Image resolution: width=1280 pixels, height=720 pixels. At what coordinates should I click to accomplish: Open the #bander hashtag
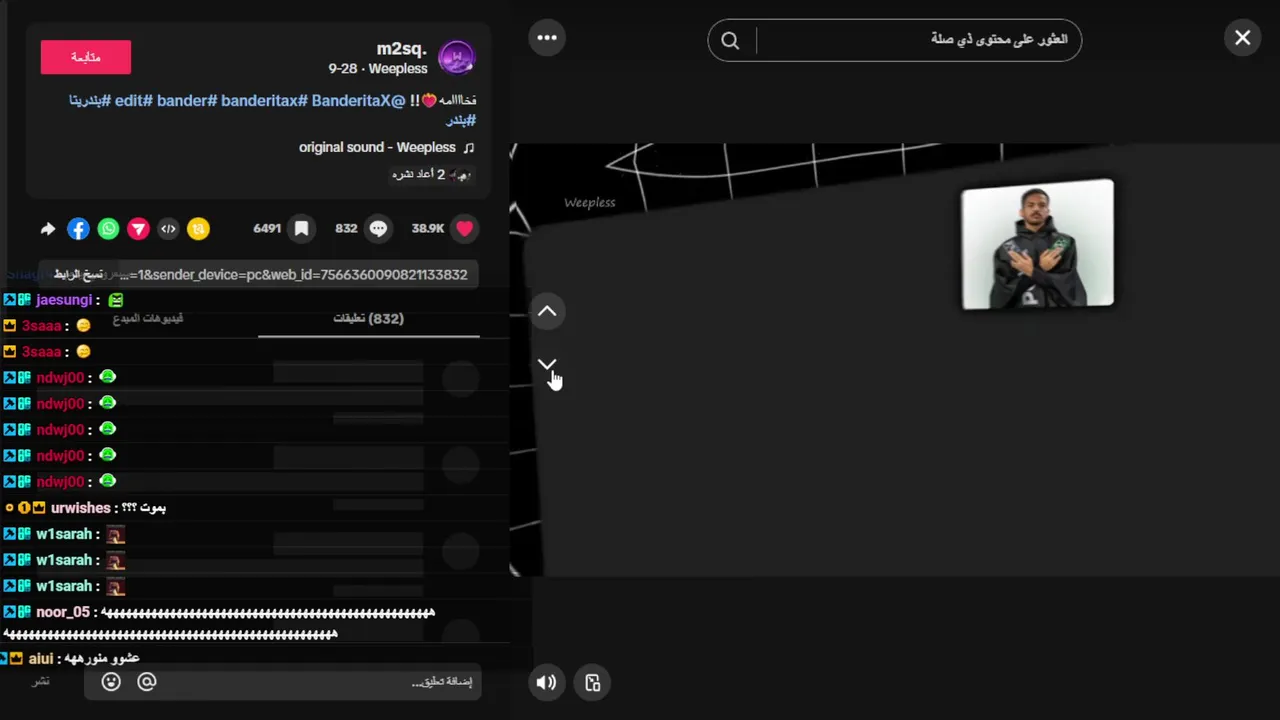[x=187, y=100]
